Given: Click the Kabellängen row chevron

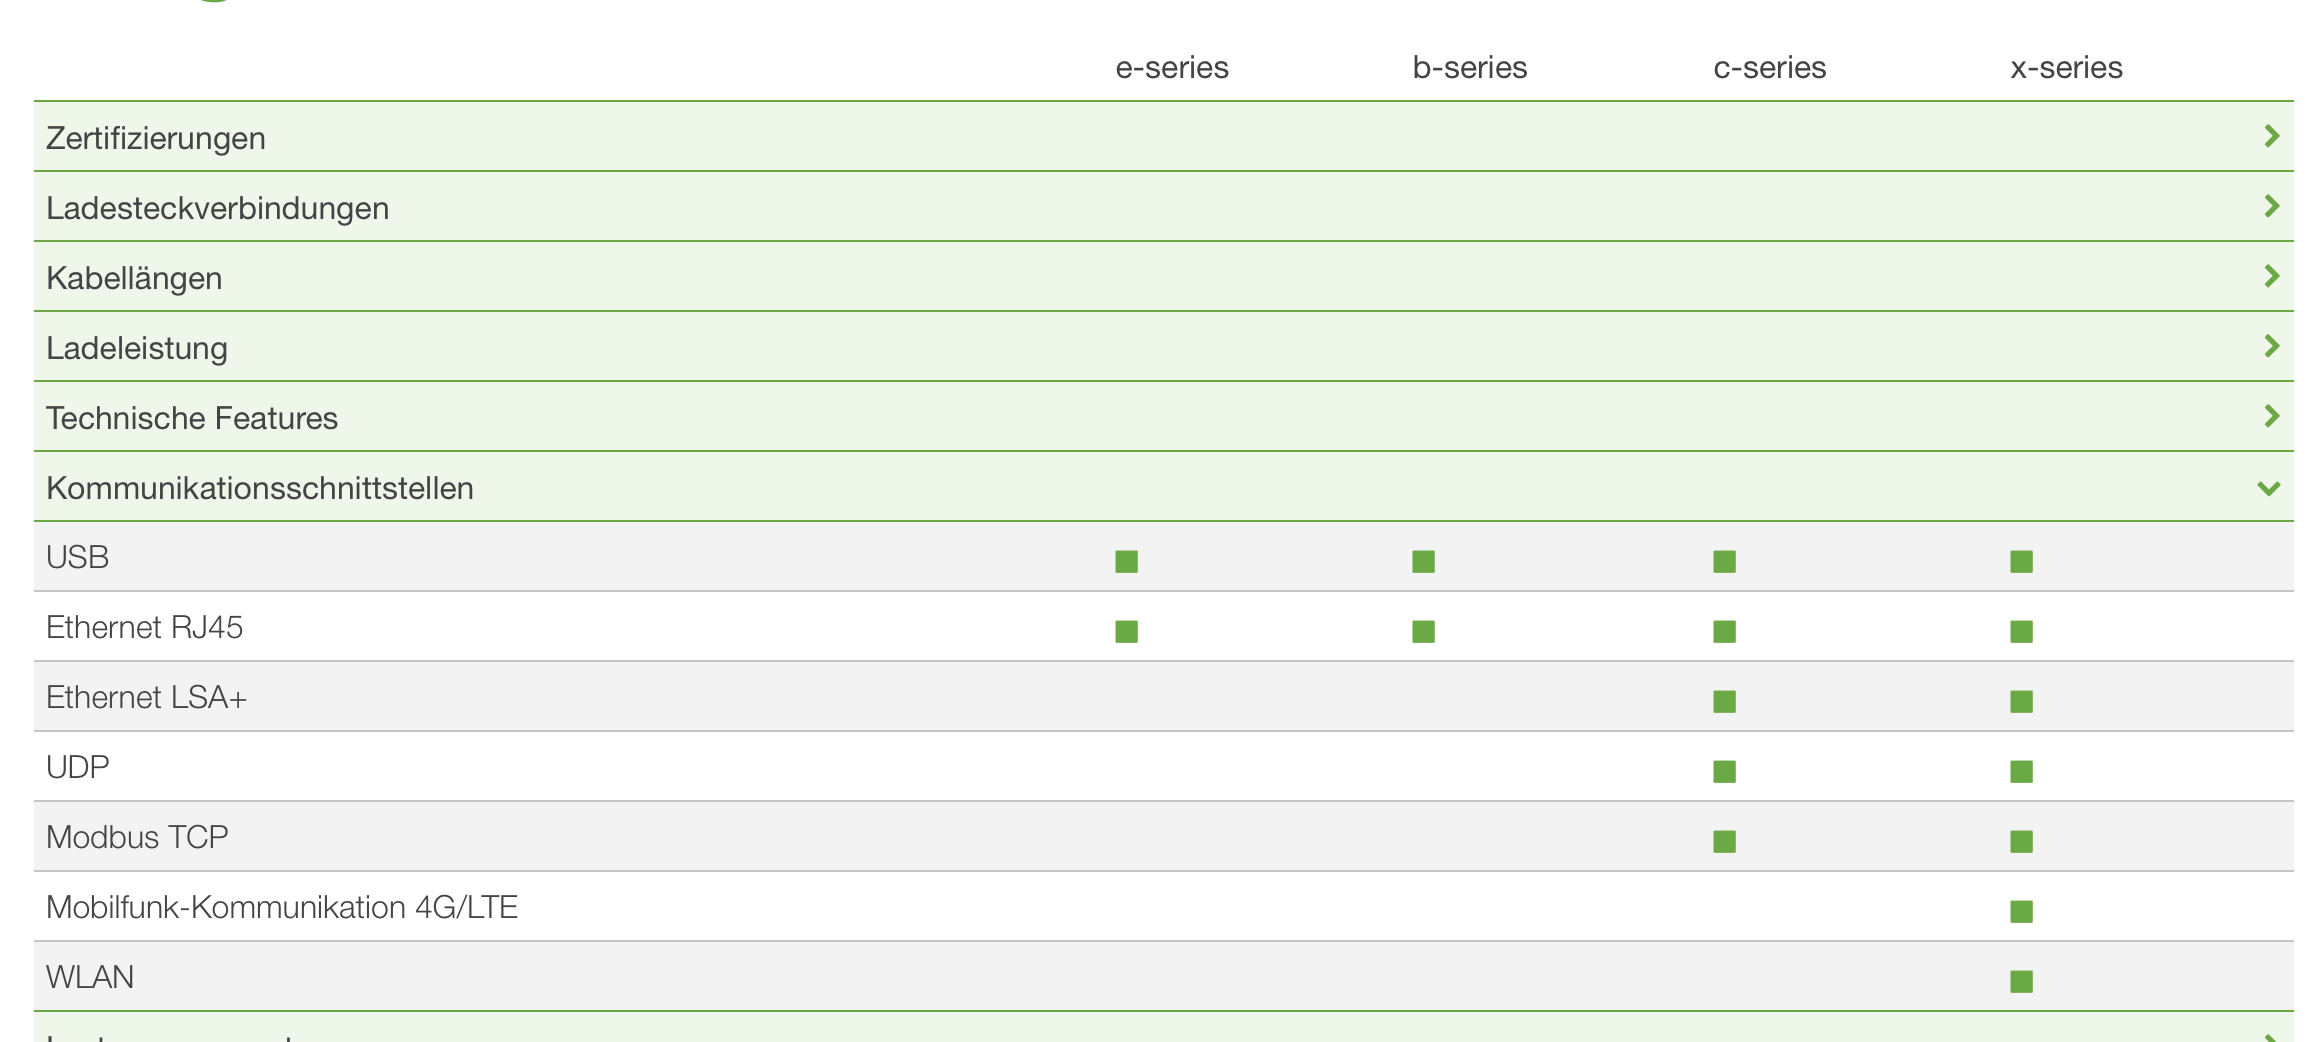Looking at the screenshot, I should click(2271, 276).
